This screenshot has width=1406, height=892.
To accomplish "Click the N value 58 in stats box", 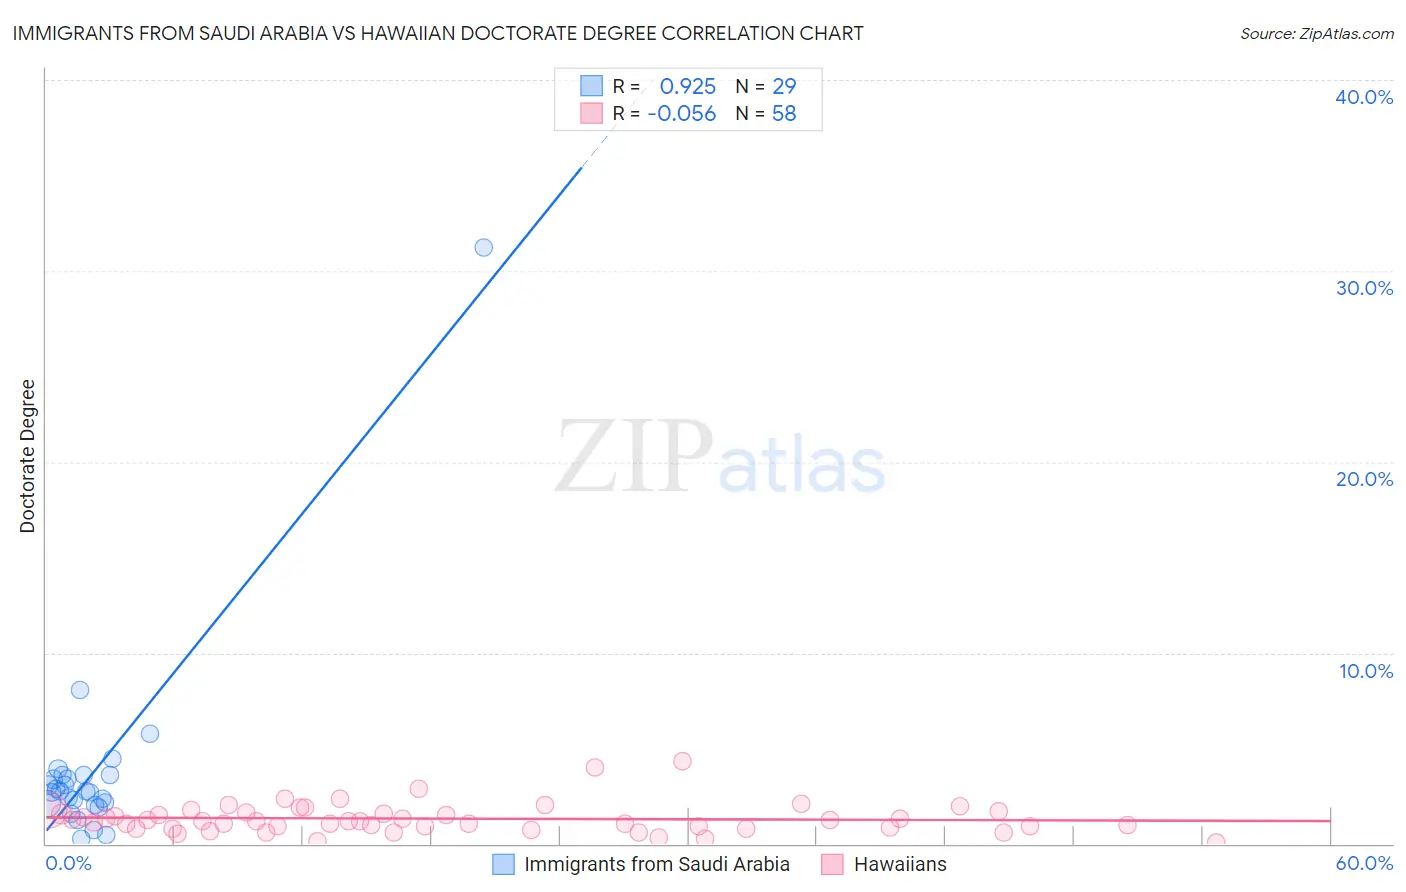I will (x=784, y=113).
